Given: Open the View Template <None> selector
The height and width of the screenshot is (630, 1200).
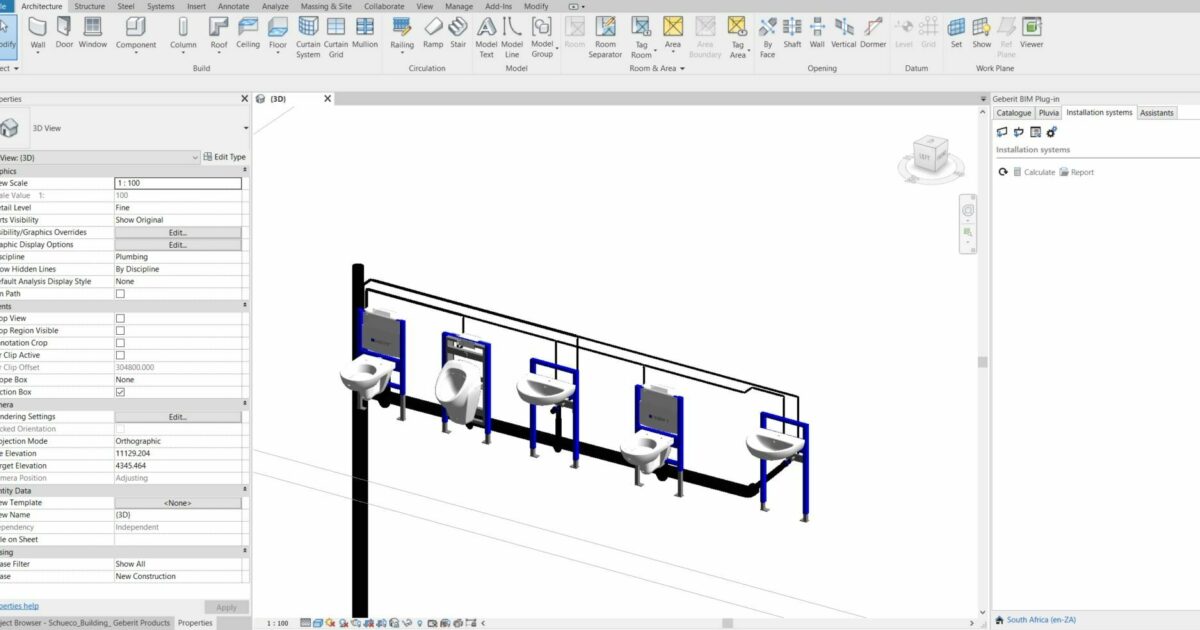Looking at the screenshot, I should 178,502.
